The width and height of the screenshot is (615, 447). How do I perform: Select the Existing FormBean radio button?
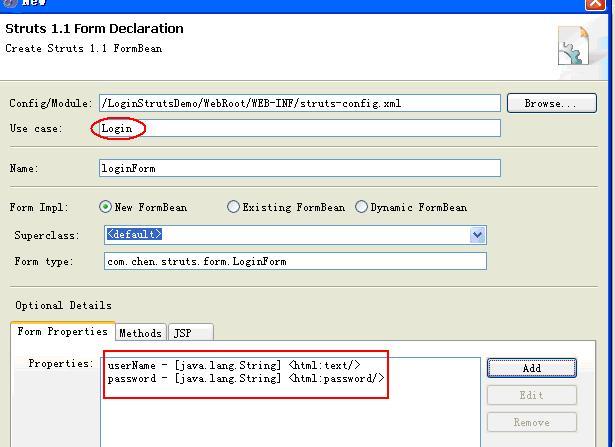click(x=233, y=207)
